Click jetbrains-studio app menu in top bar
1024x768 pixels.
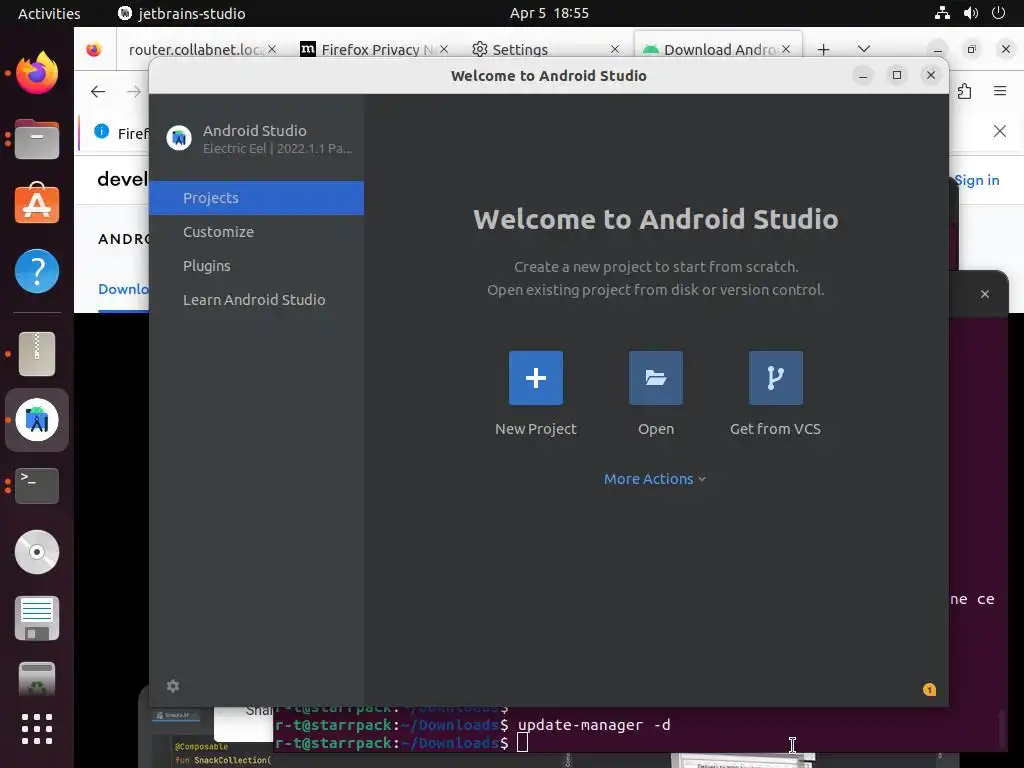click(x=182, y=13)
